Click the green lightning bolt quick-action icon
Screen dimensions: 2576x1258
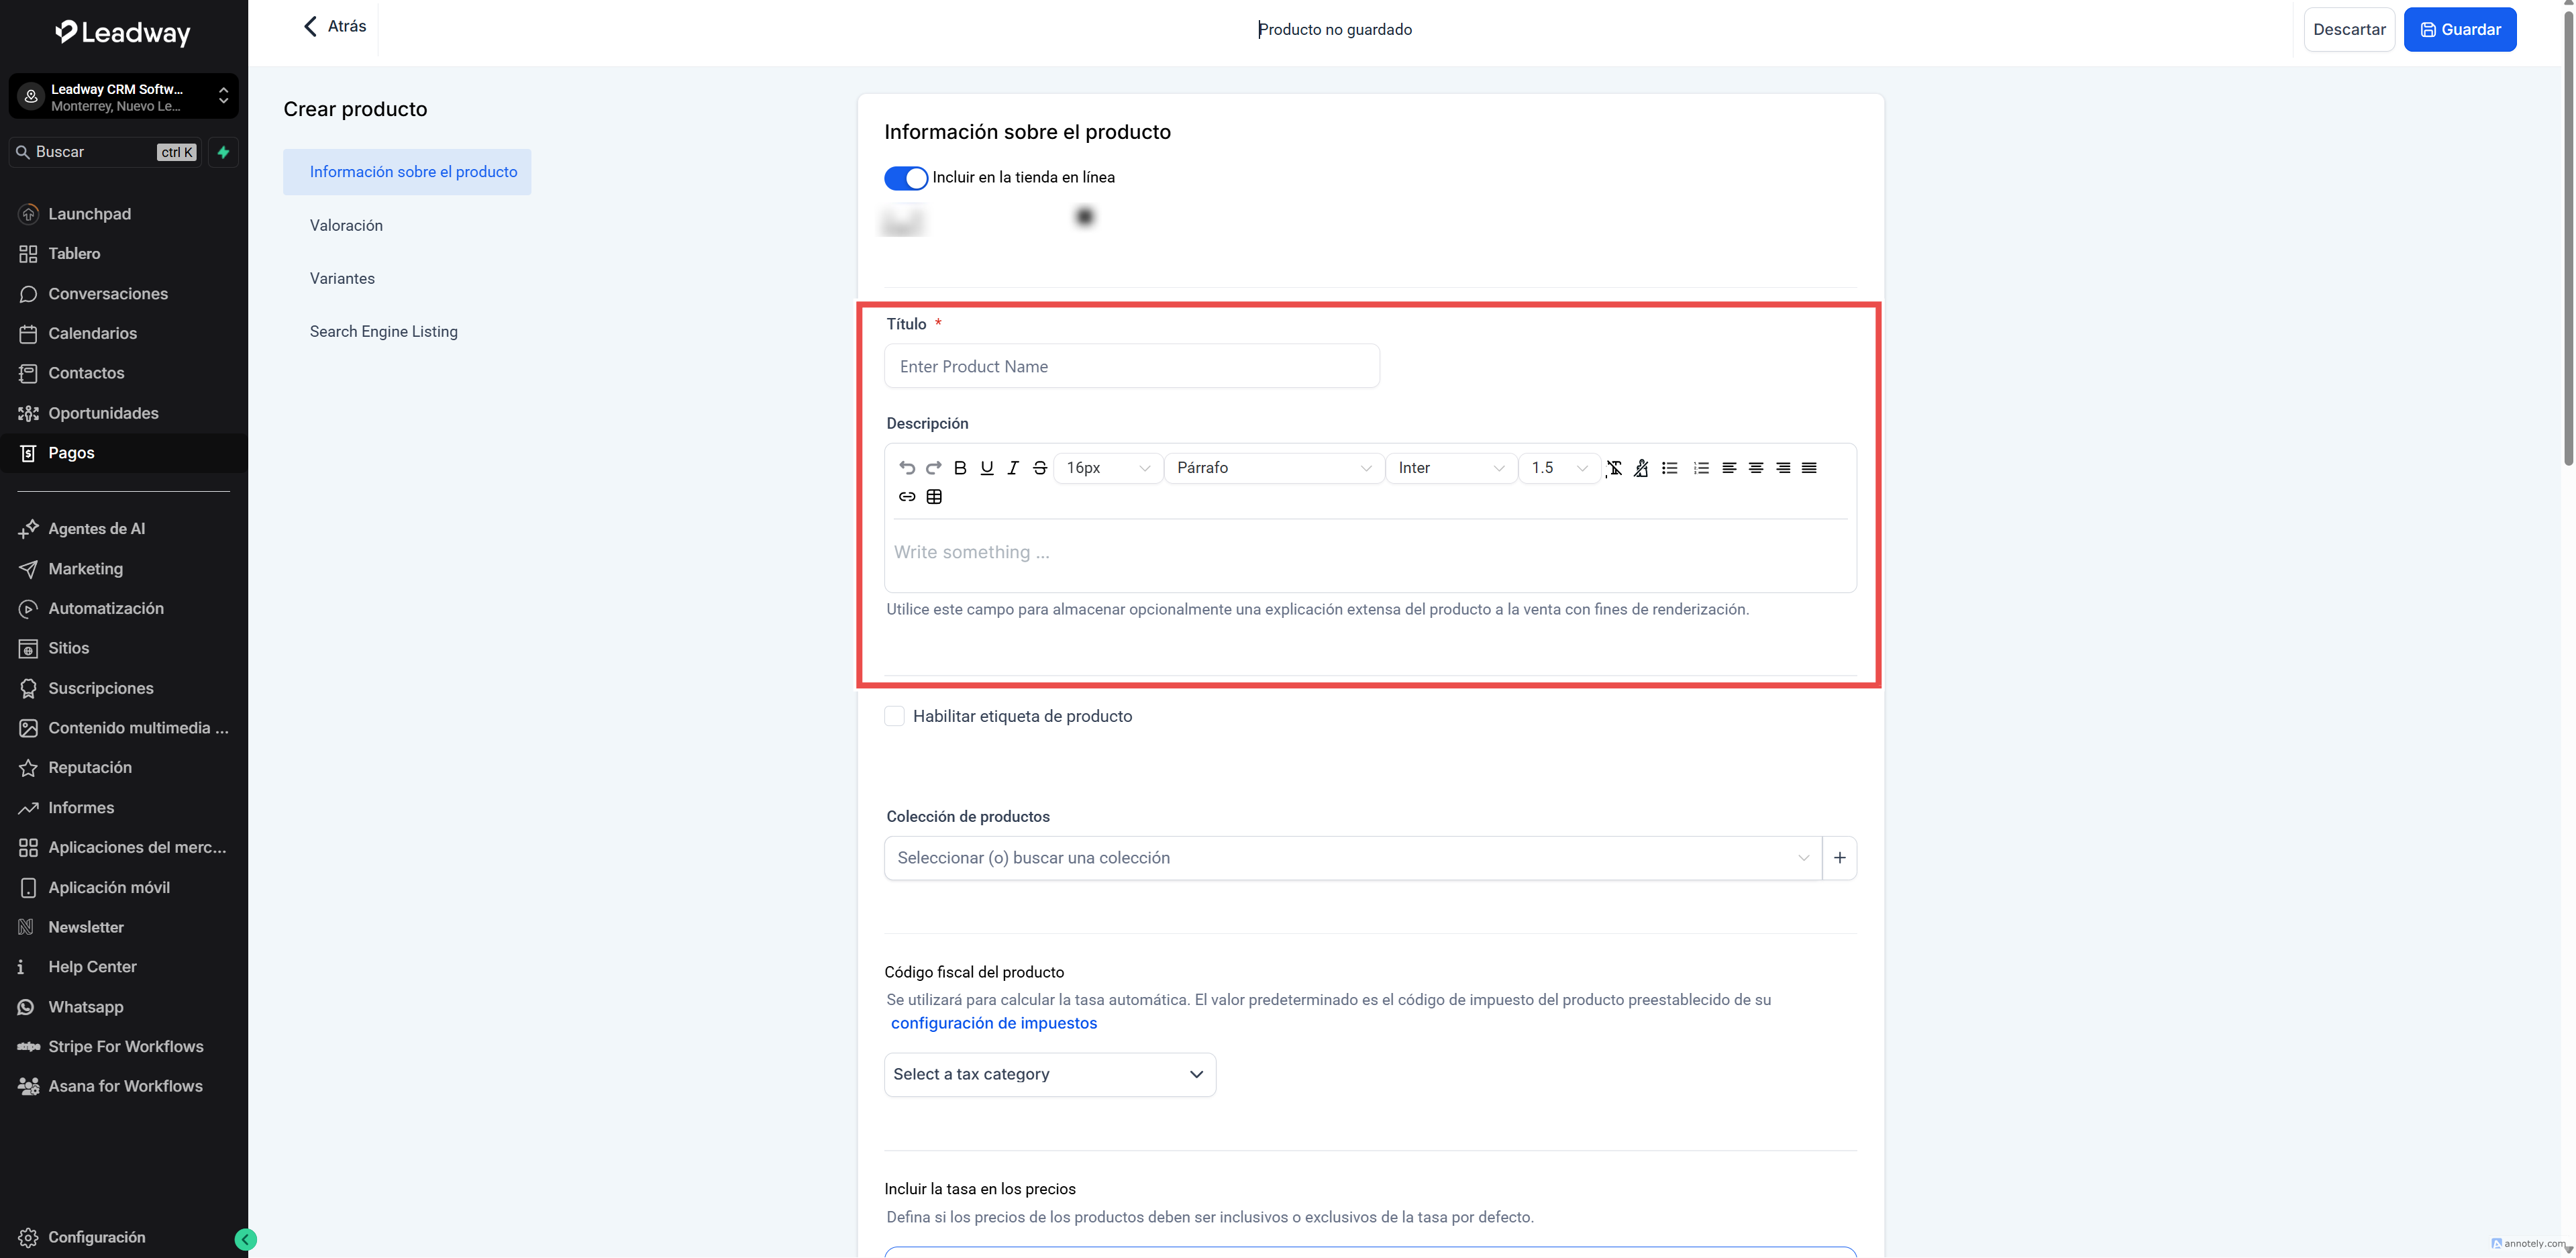pyautogui.click(x=223, y=152)
